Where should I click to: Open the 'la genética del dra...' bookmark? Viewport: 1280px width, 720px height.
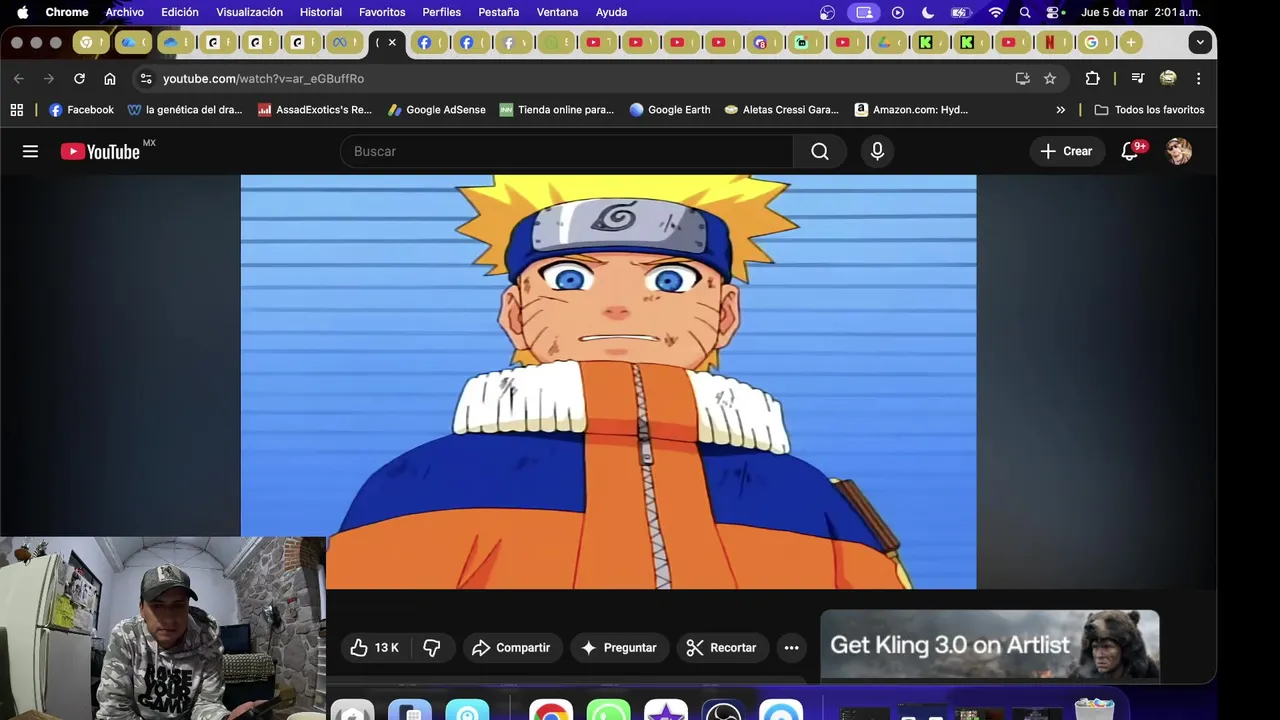point(185,110)
